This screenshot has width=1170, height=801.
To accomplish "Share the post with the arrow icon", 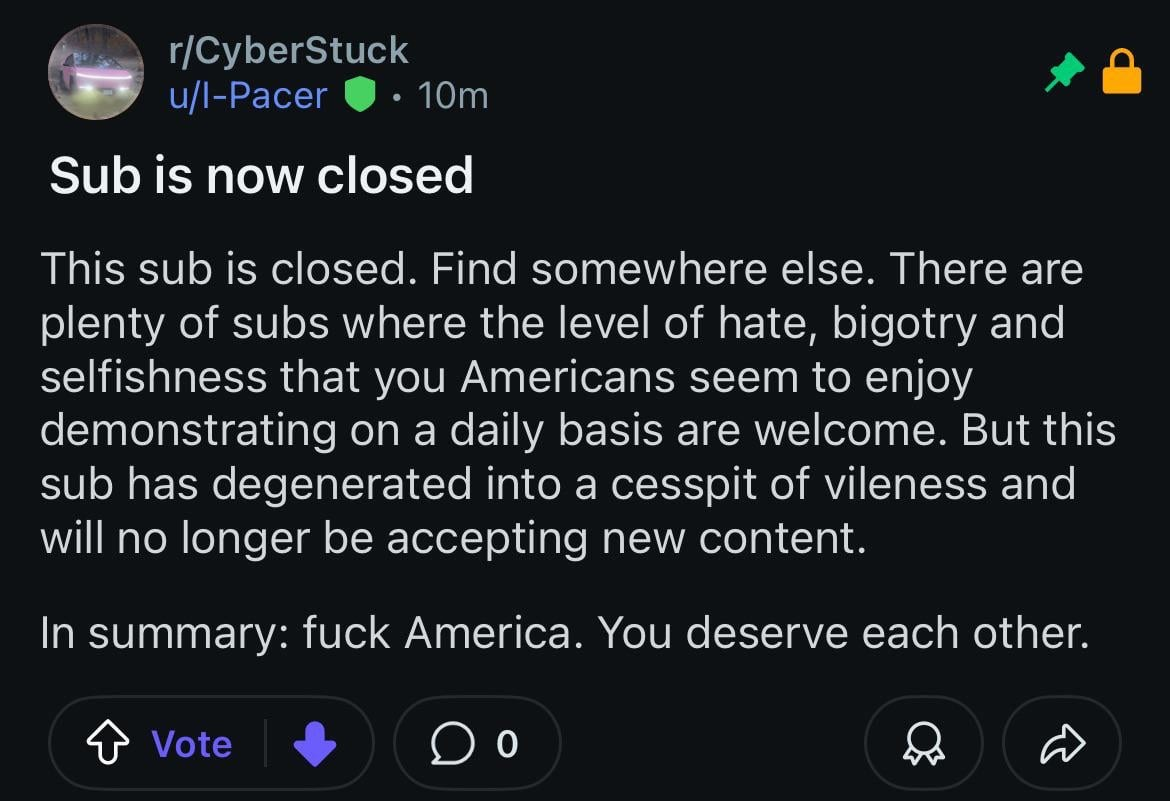I will click(x=1061, y=744).
